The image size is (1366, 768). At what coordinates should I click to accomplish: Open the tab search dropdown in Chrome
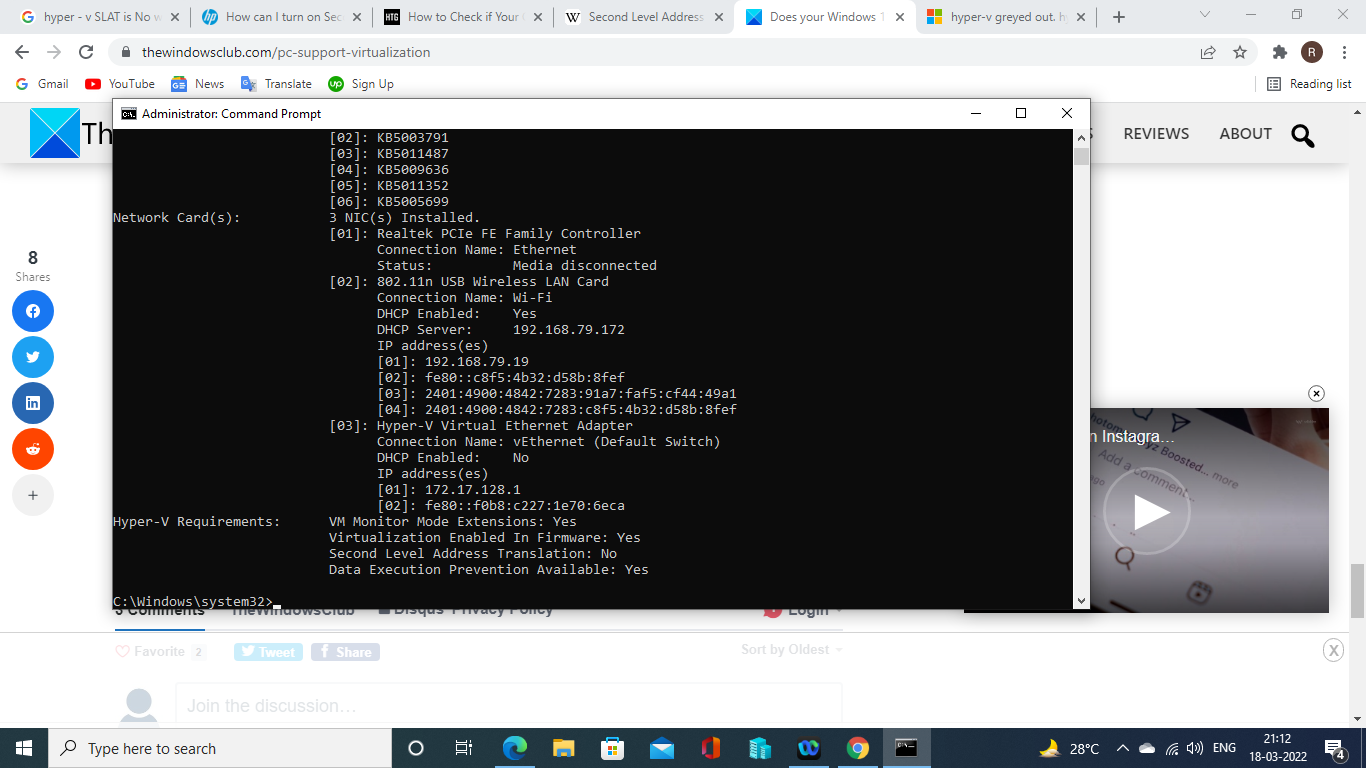pyautogui.click(x=1205, y=15)
